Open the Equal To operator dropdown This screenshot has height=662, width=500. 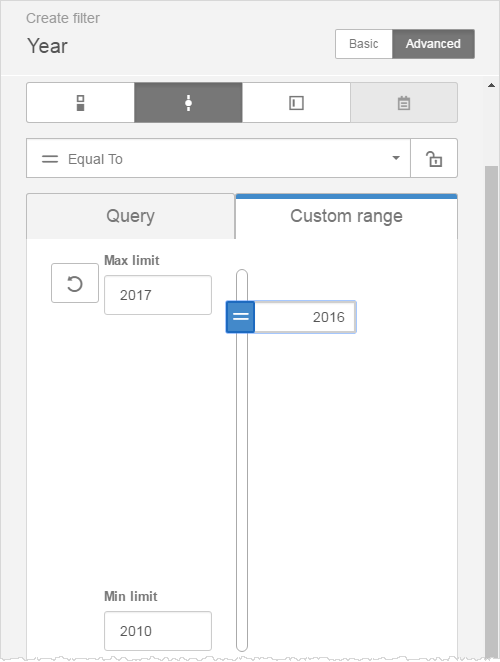coord(218,158)
